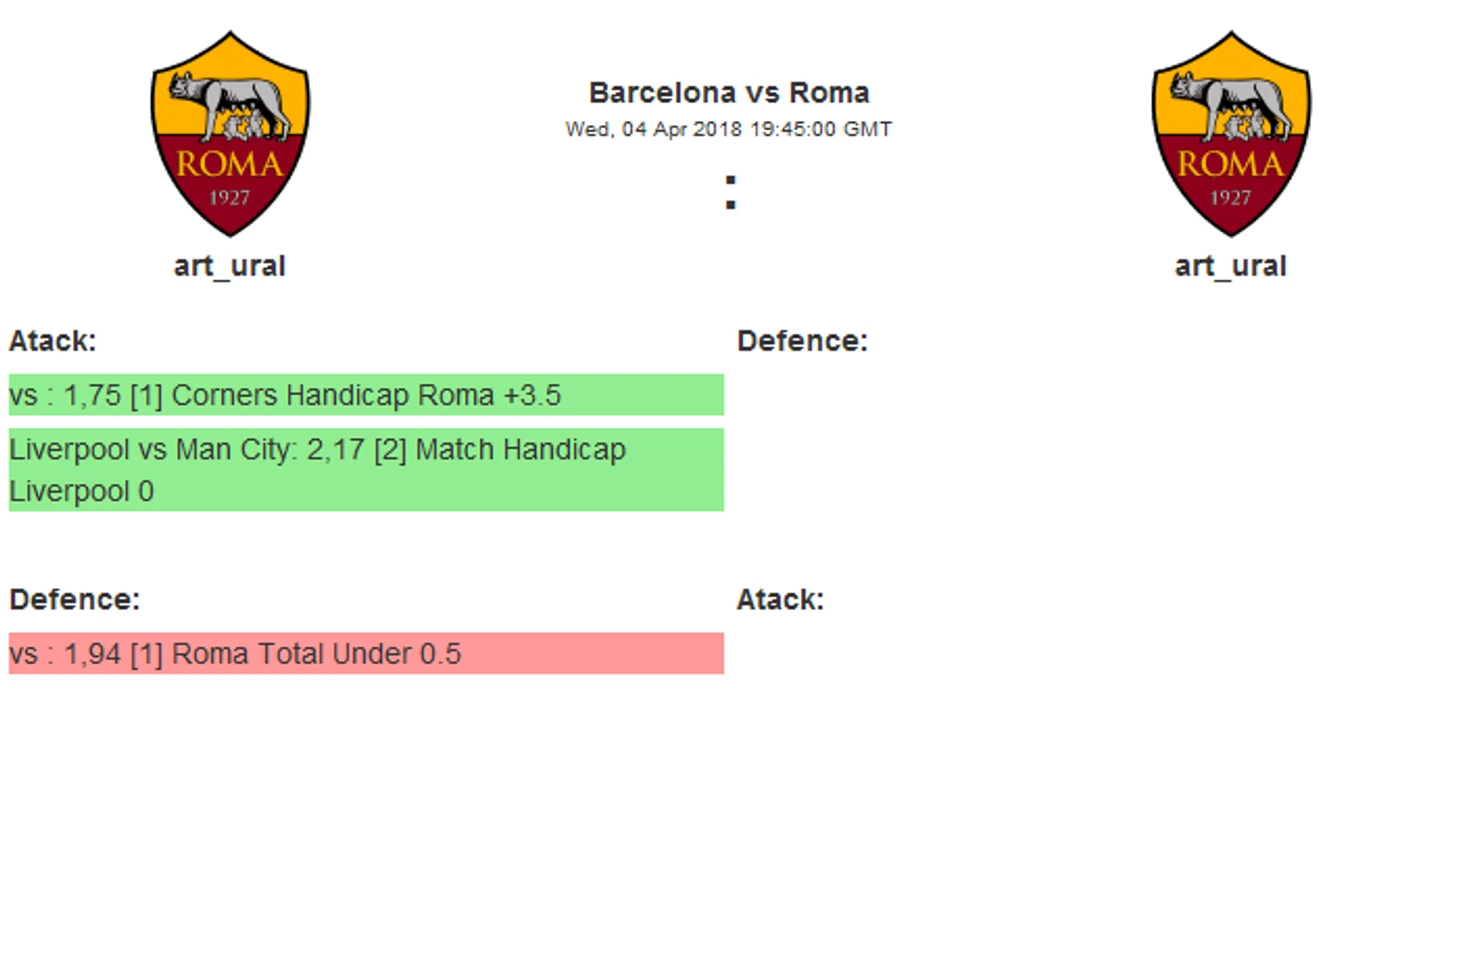
Task: Click the Barcelona vs Roma match title
Action: pyautogui.click(x=729, y=93)
